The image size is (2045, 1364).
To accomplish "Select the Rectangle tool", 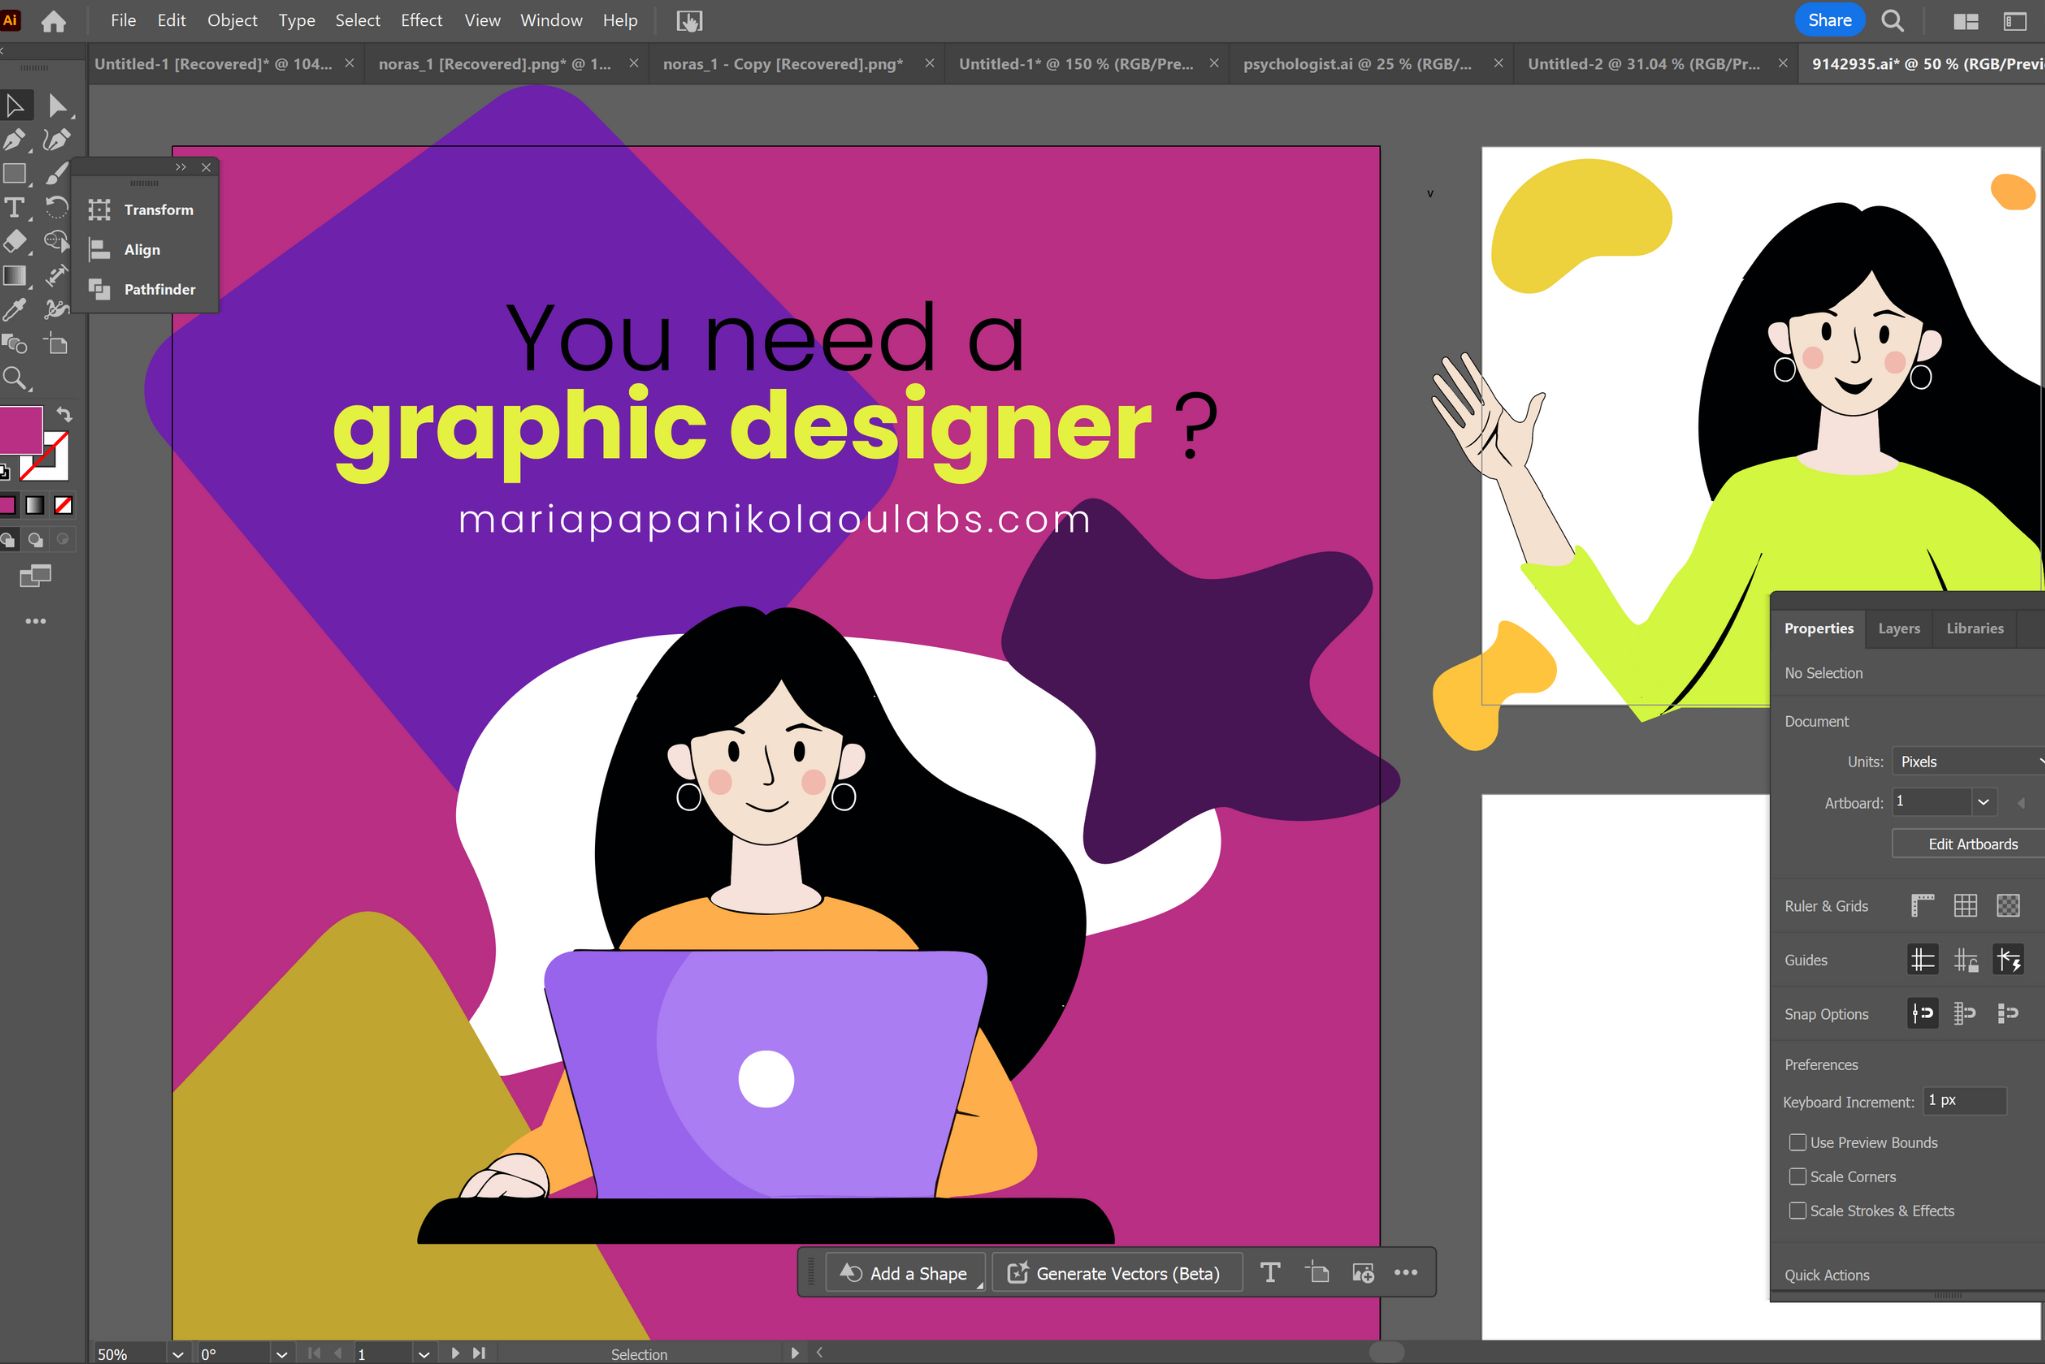I will point(14,174).
